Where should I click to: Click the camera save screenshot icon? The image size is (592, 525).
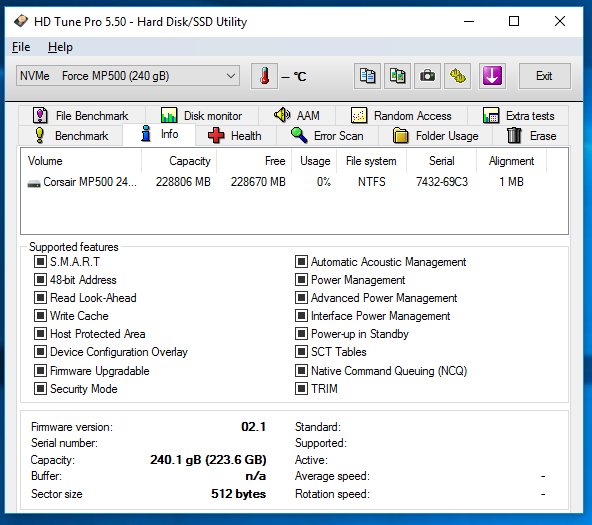pyautogui.click(x=427, y=76)
